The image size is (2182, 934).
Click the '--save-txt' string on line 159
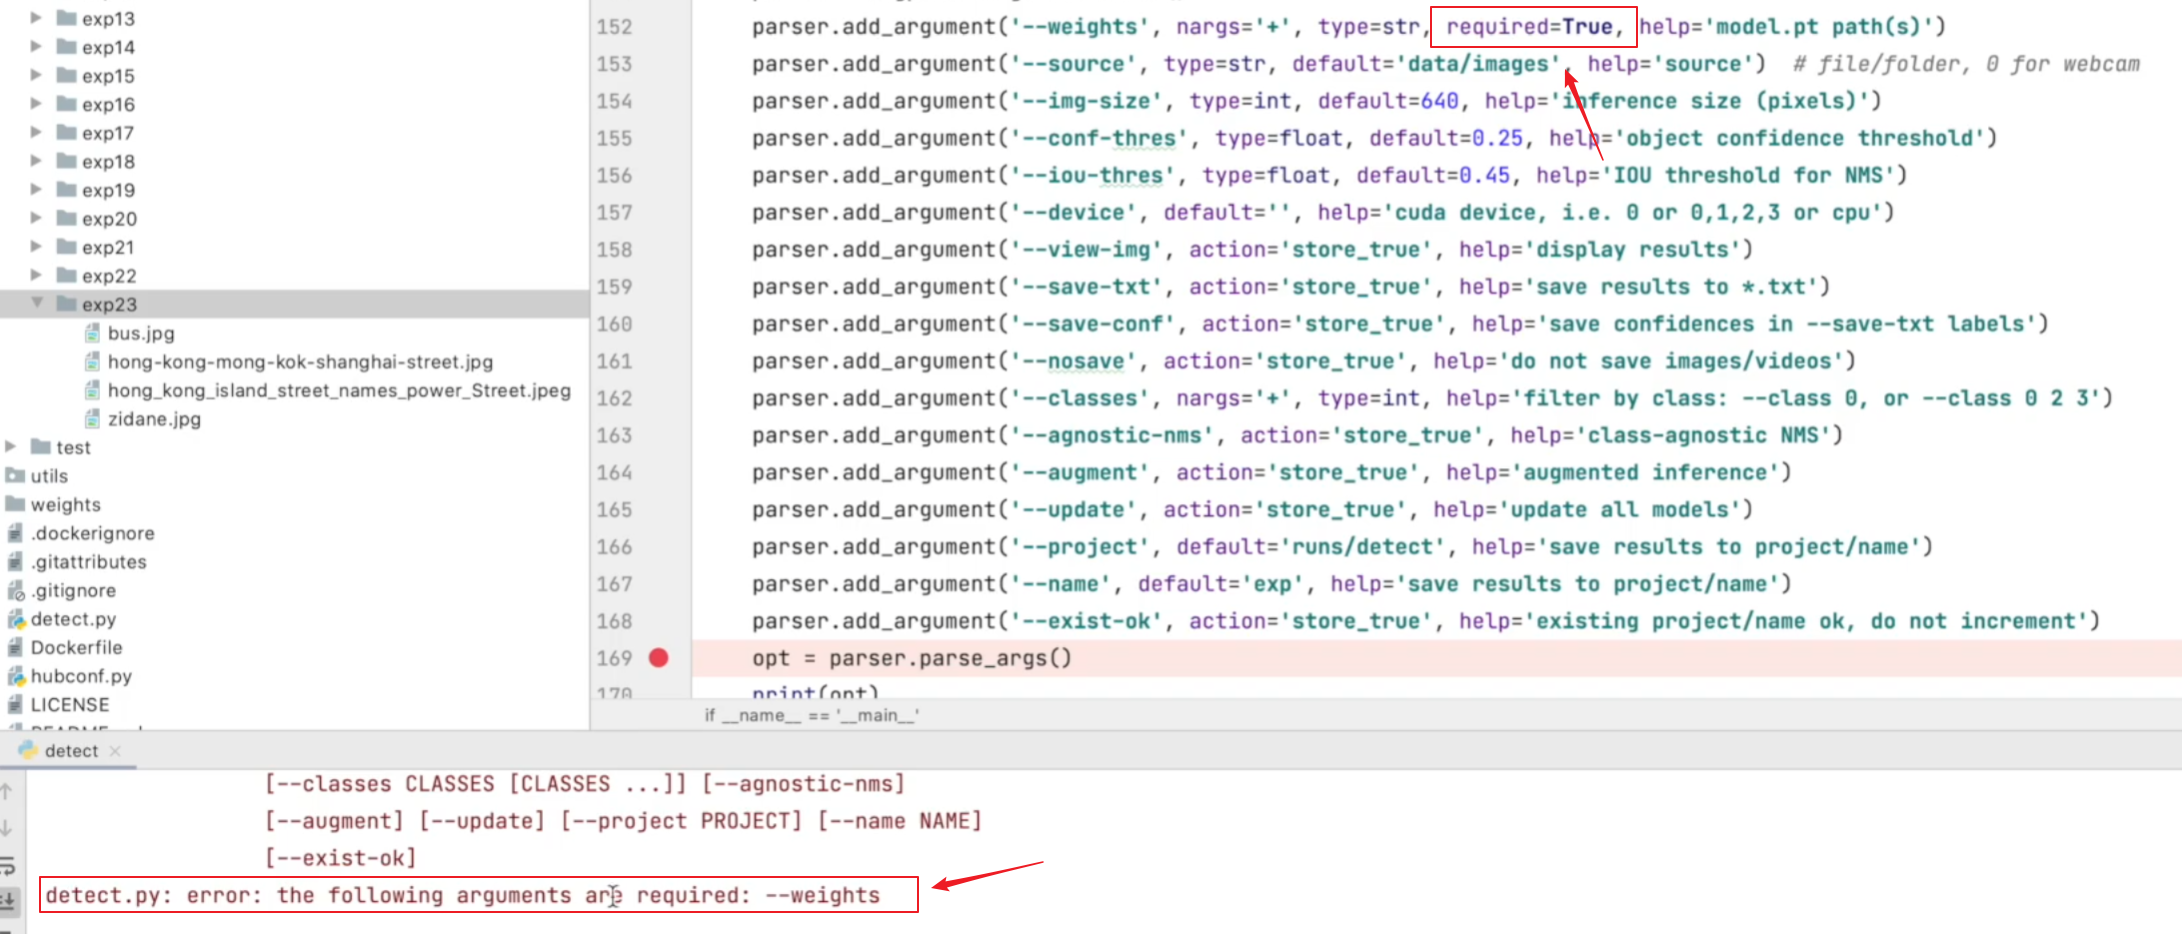click(x=1087, y=287)
